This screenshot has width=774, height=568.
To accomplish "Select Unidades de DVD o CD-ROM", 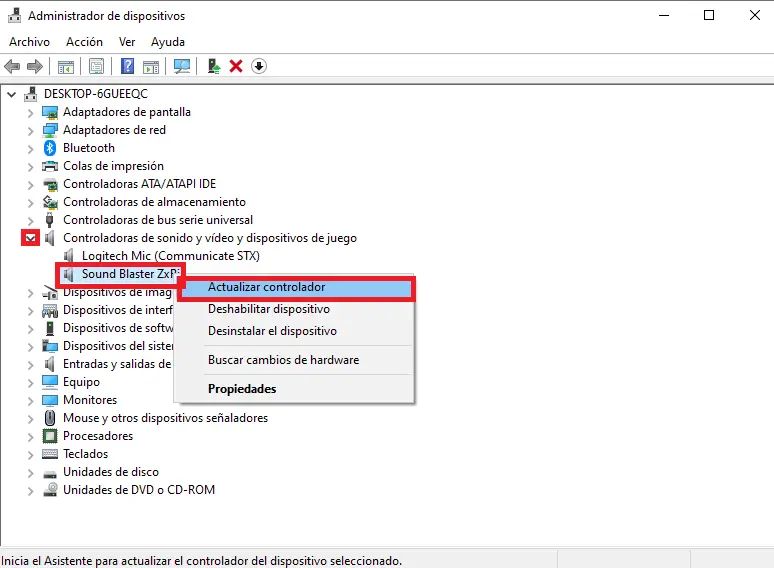I will tap(139, 490).
